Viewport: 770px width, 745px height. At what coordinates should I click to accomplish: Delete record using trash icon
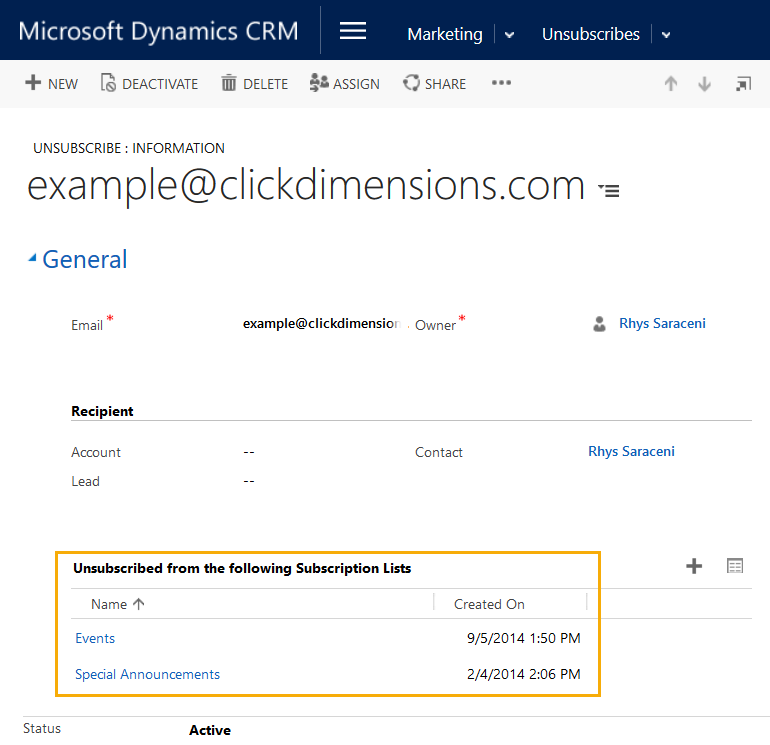pyautogui.click(x=229, y=83)
